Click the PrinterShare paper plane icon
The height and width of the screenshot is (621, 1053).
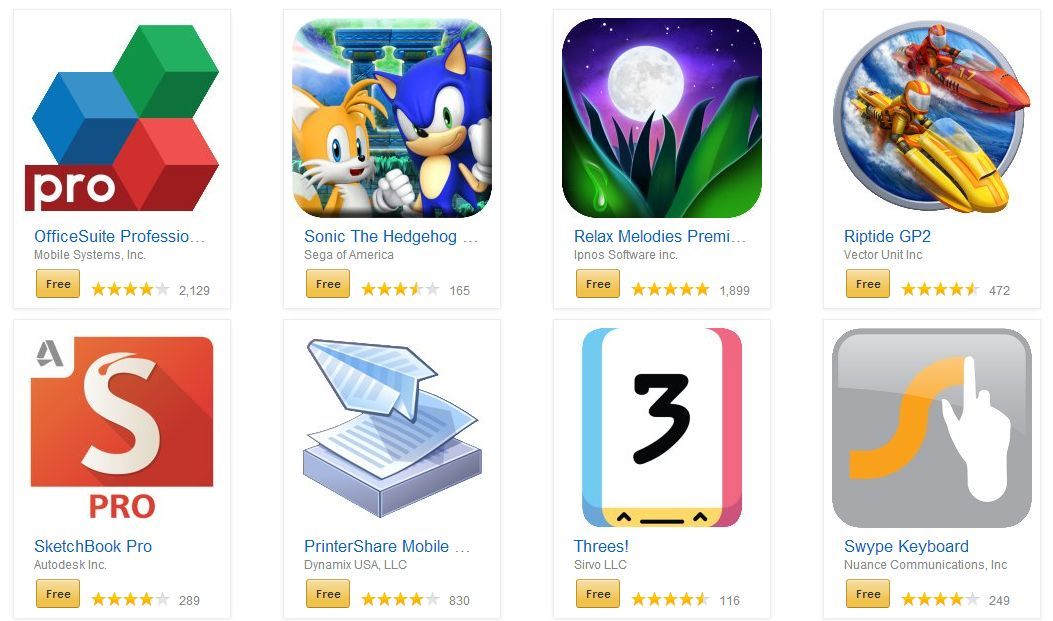tap(392, 428)
